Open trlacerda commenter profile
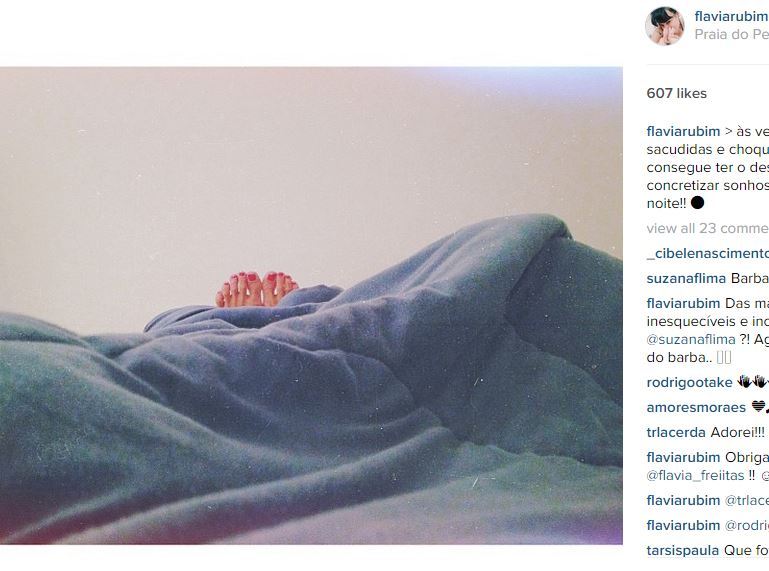Viewport: 769px width, 571px height. coord(676,432)
